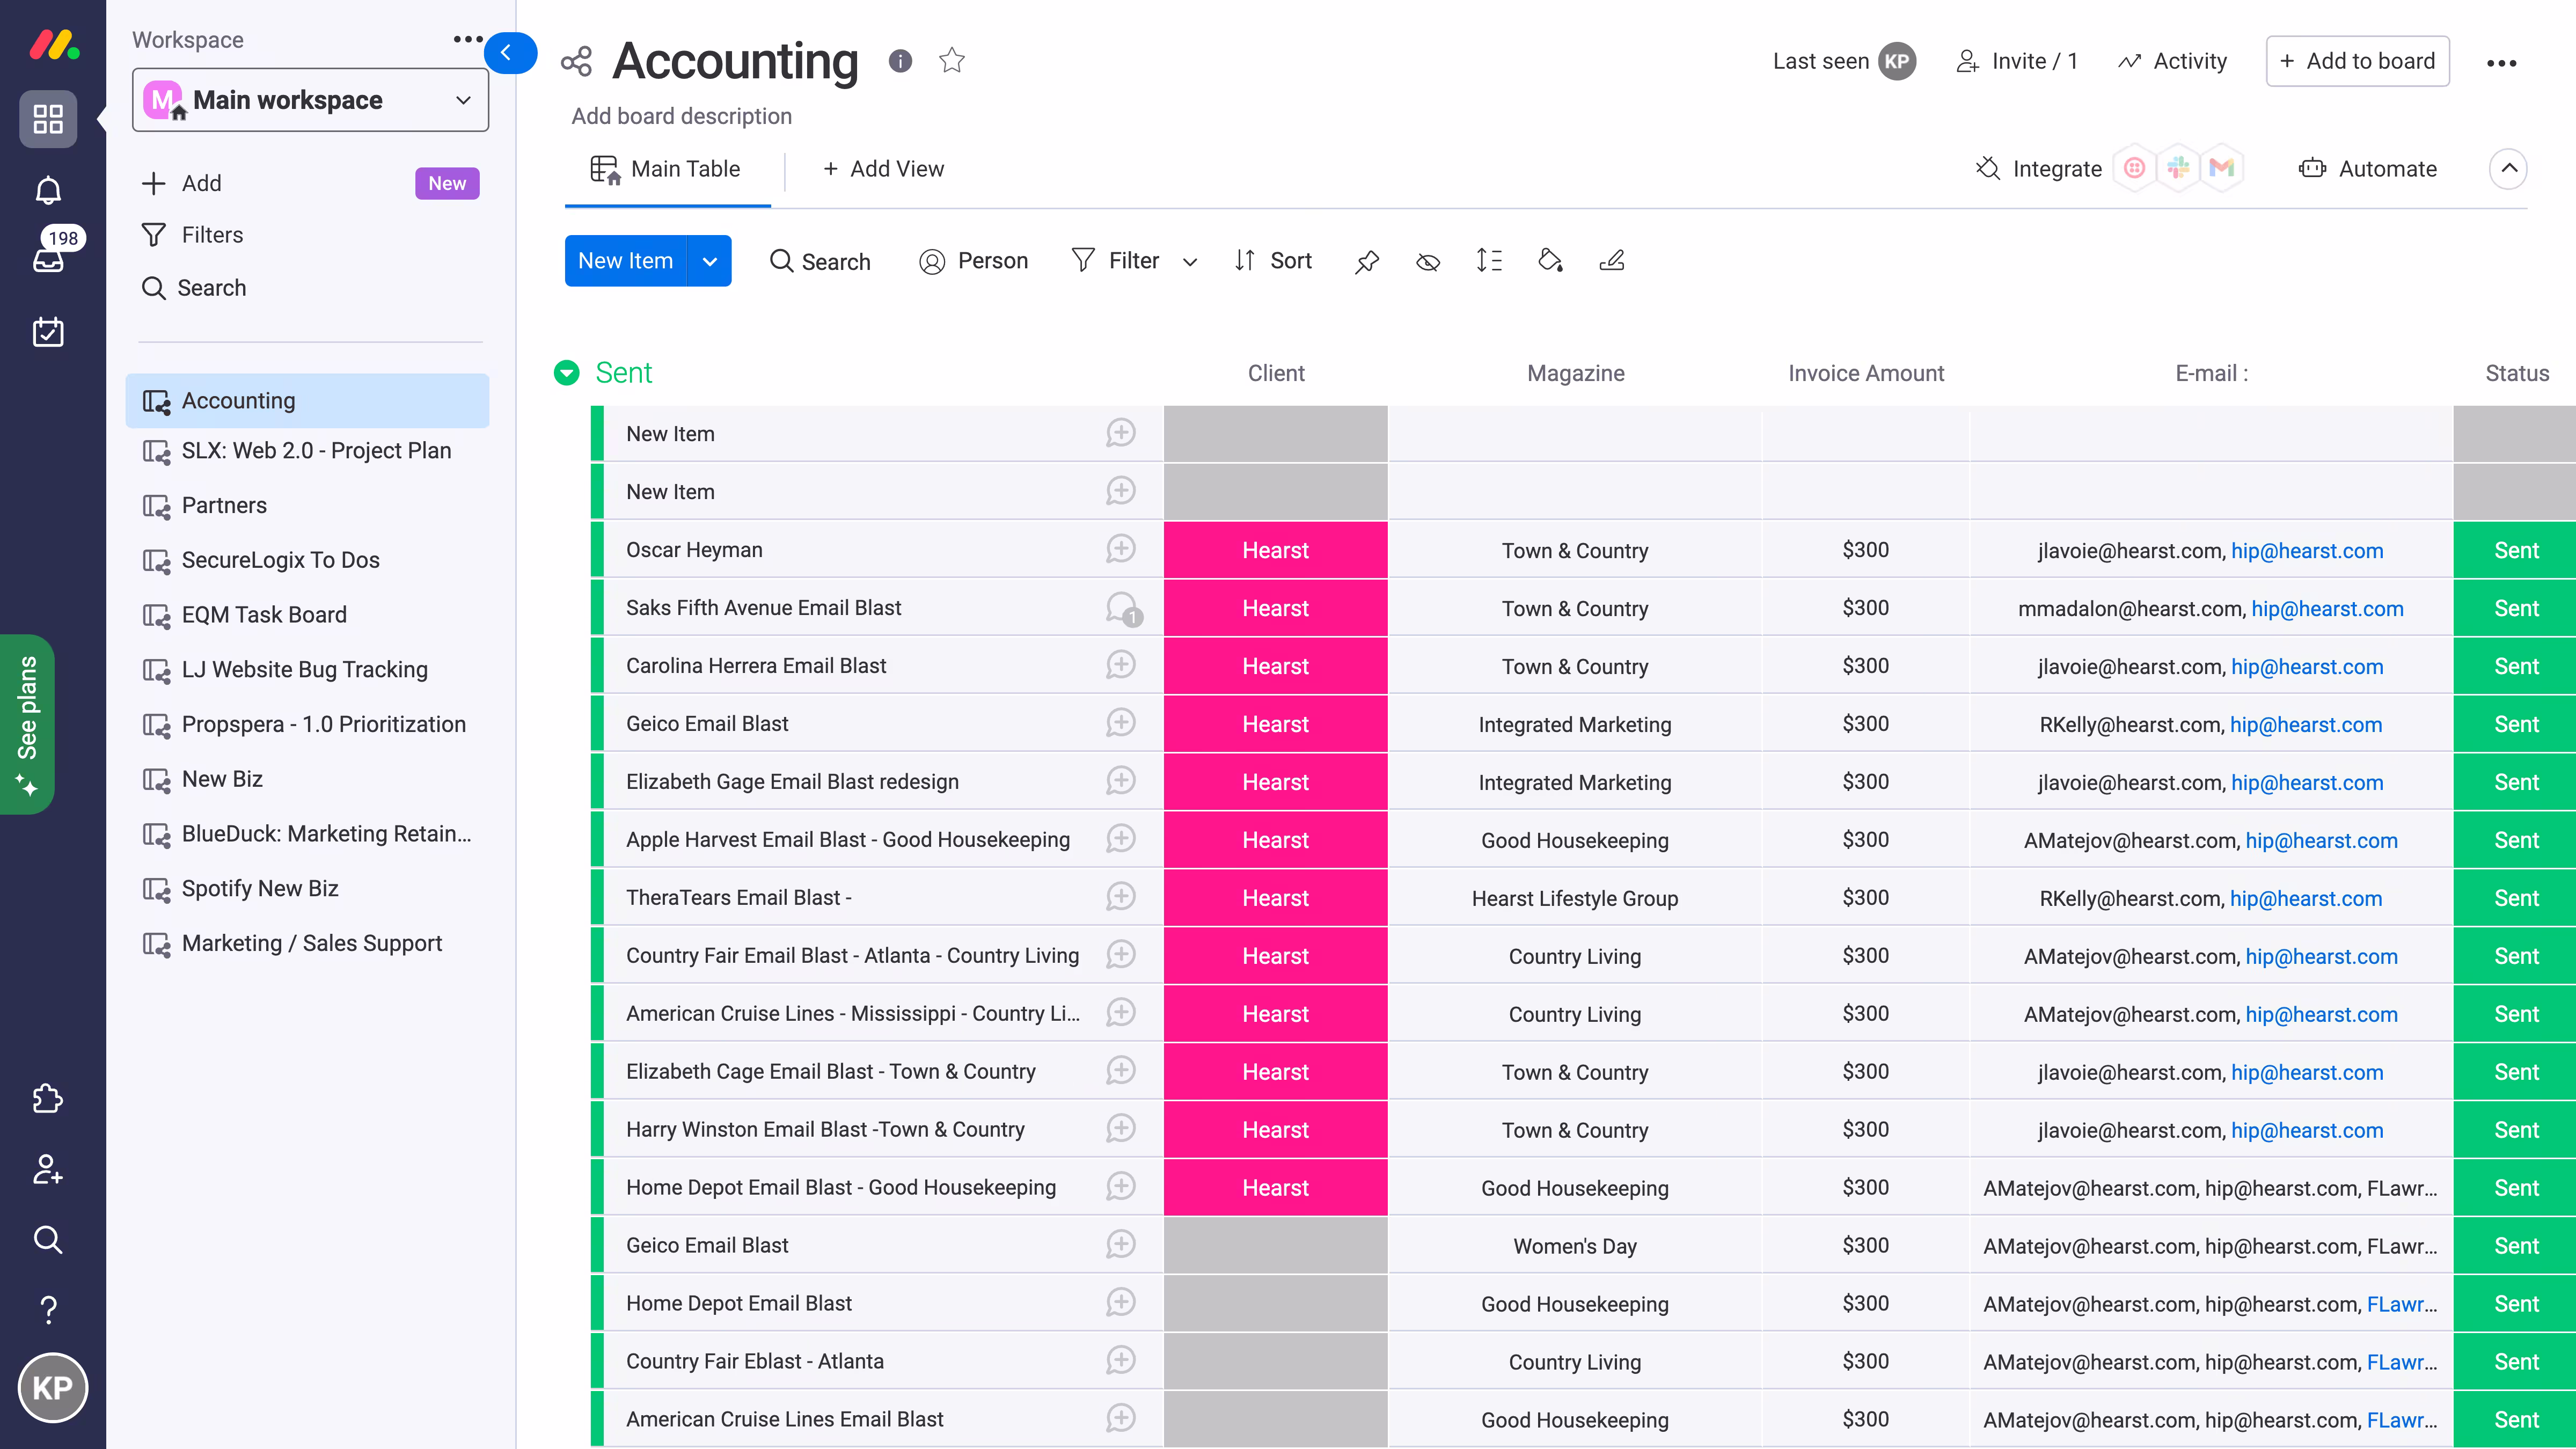Expand the Filter options chevron
The height and width of the screenshot is (1449, 2576).
coord(1189,262)
